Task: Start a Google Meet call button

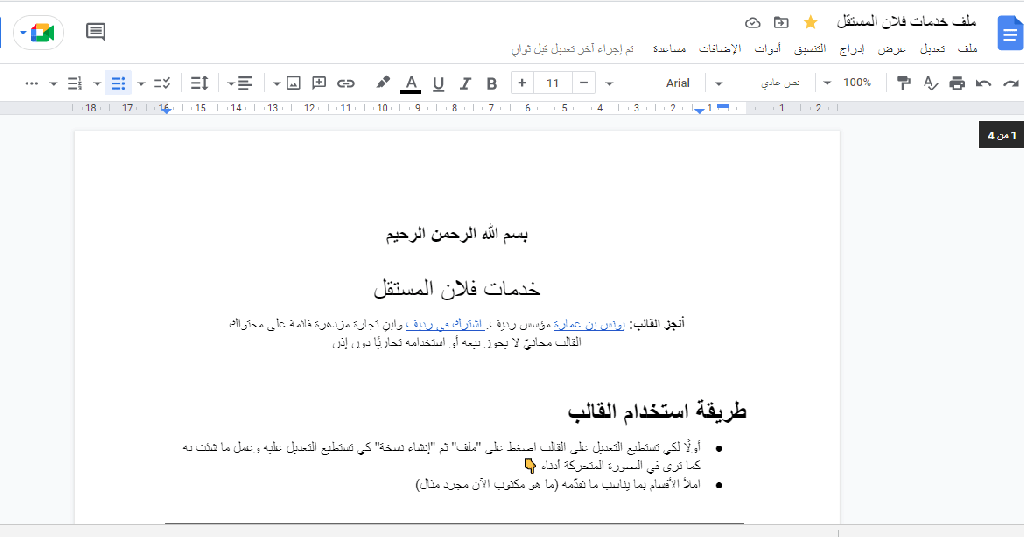Action: pos(42,32)
